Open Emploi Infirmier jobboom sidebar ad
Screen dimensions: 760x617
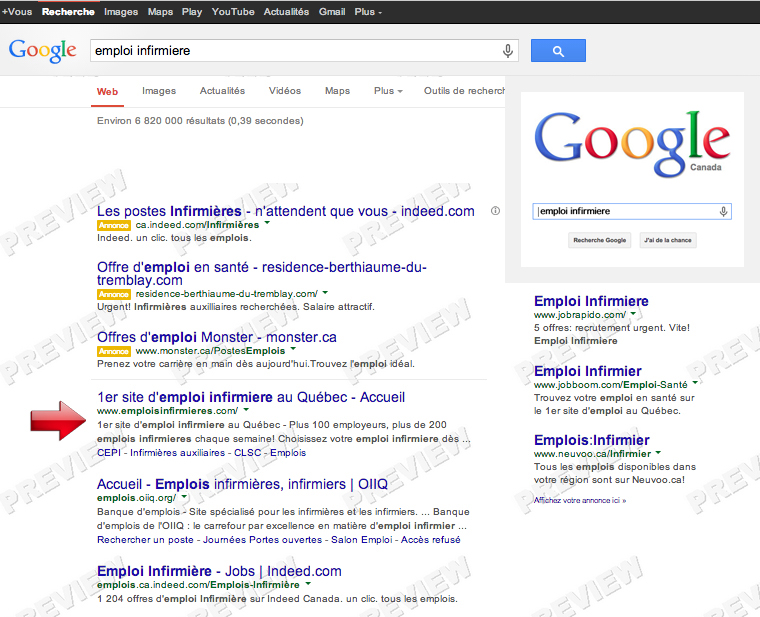click(587, 371)
